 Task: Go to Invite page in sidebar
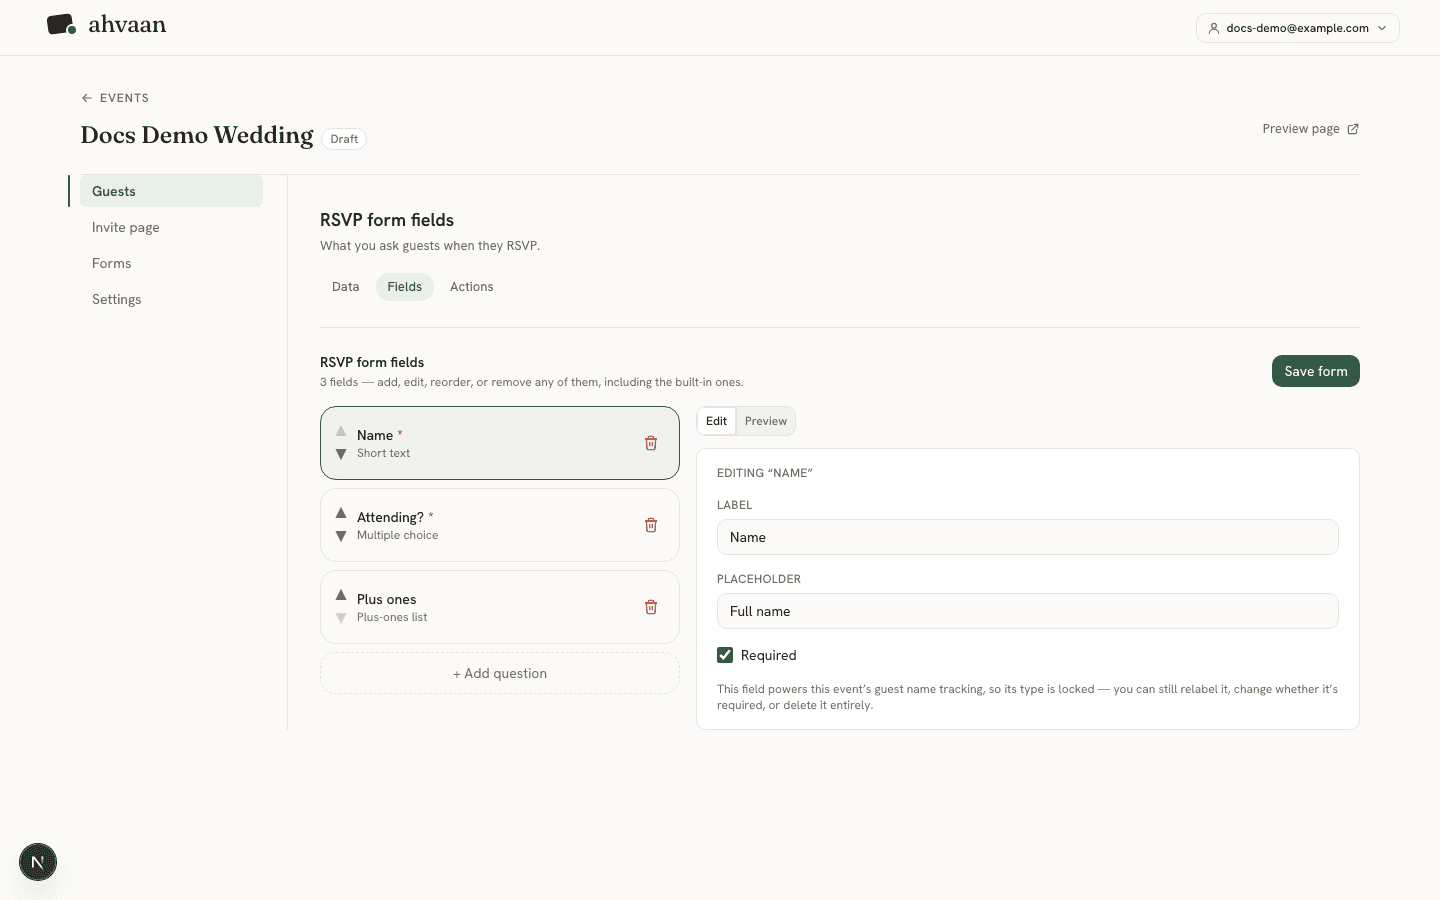click(x=171, y=227)
